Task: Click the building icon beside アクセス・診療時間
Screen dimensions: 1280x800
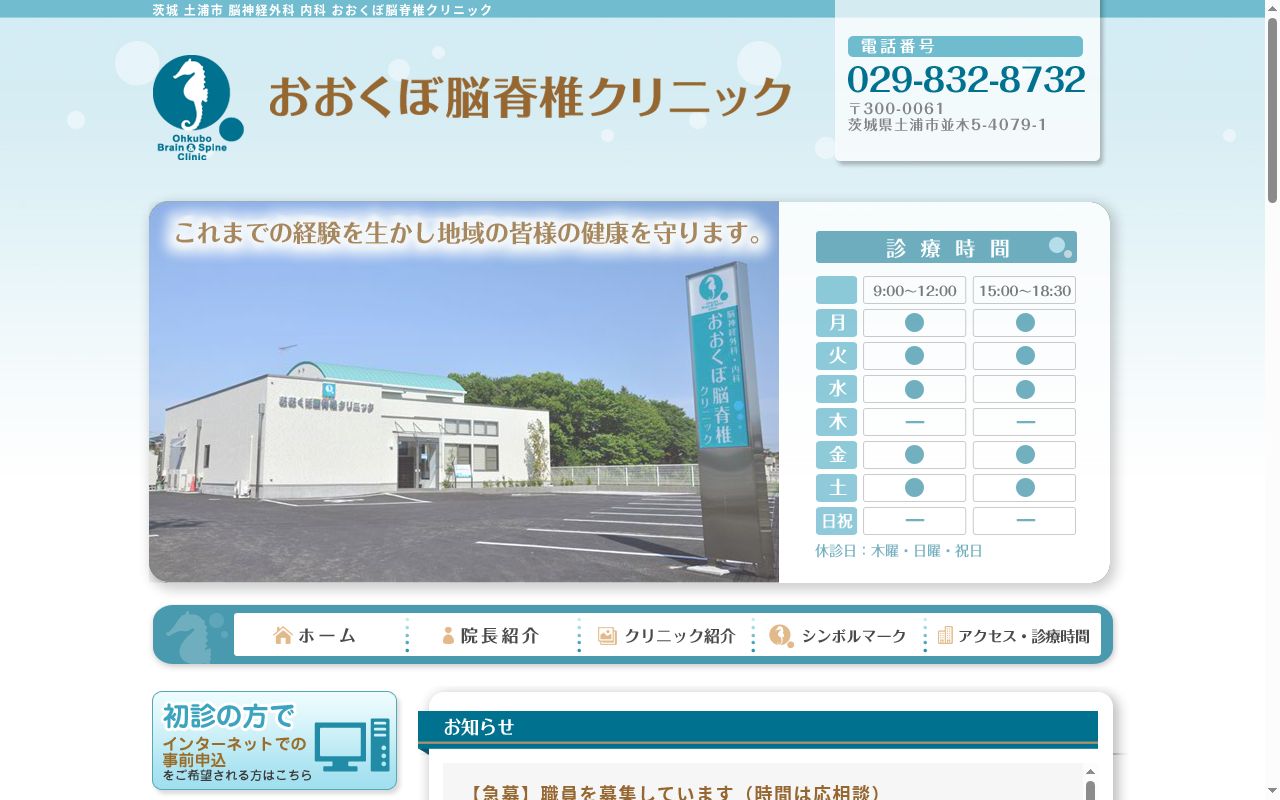Action: tap(945, 635)
